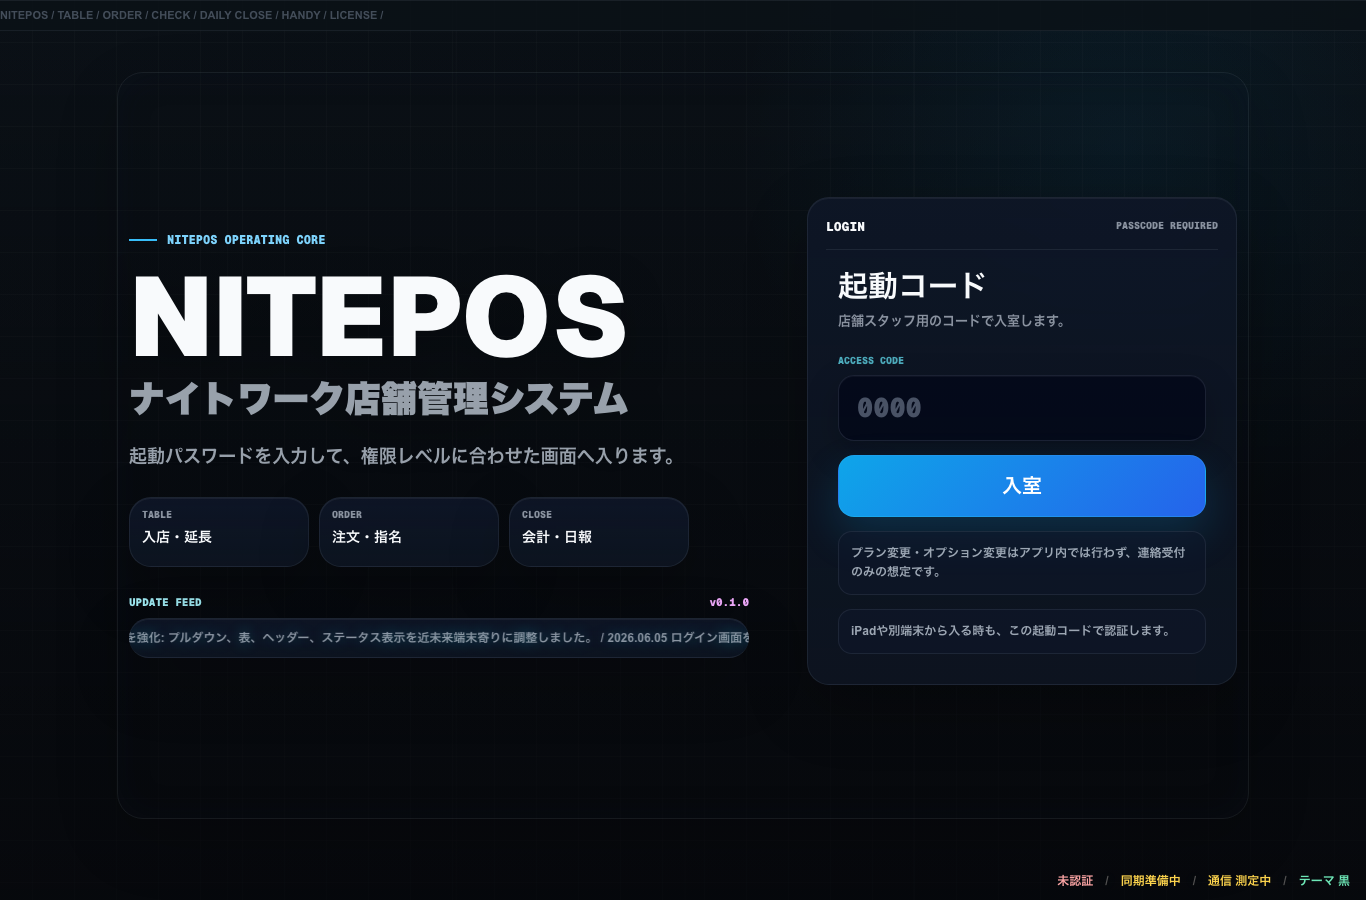Focus the ACCESS CODE input field
Screen dimensions: 1366x900
[x=1021, y=408]
